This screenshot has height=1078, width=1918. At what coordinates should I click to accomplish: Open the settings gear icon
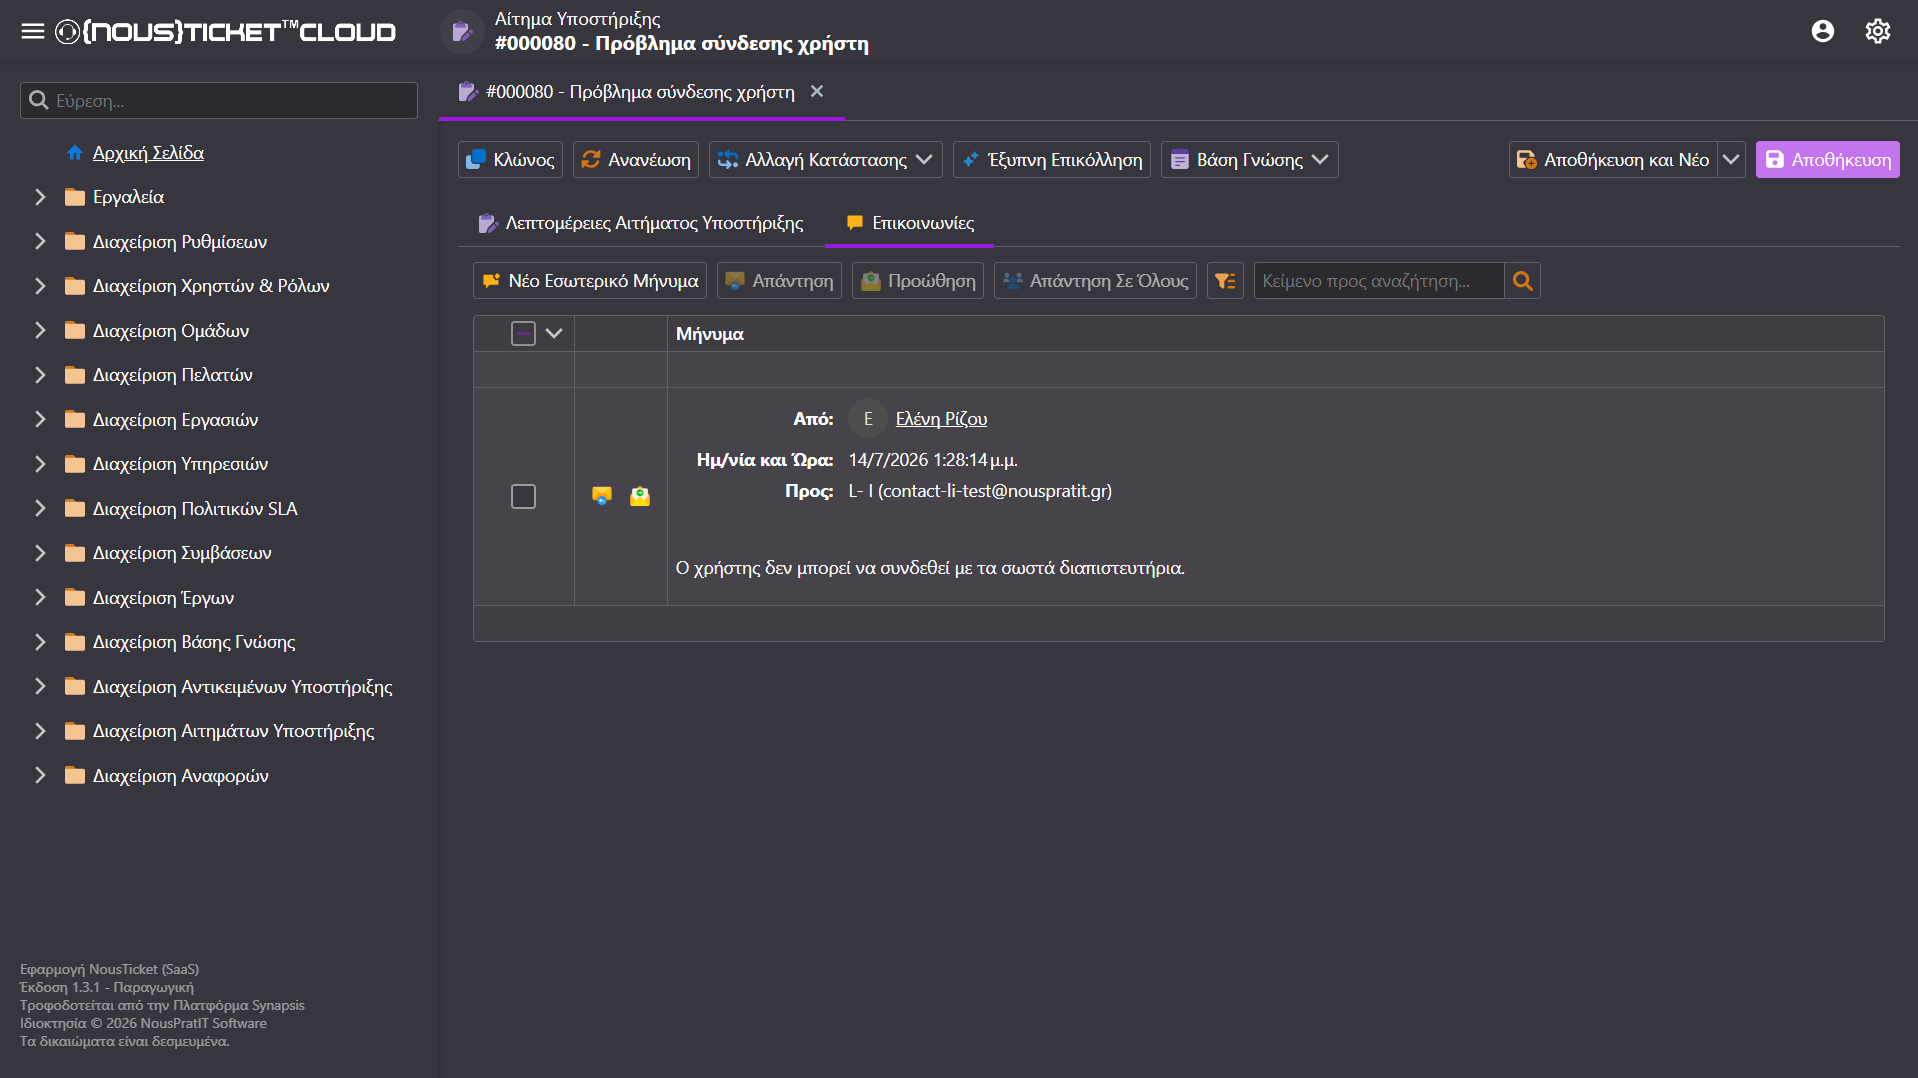tap(1877, 31)
